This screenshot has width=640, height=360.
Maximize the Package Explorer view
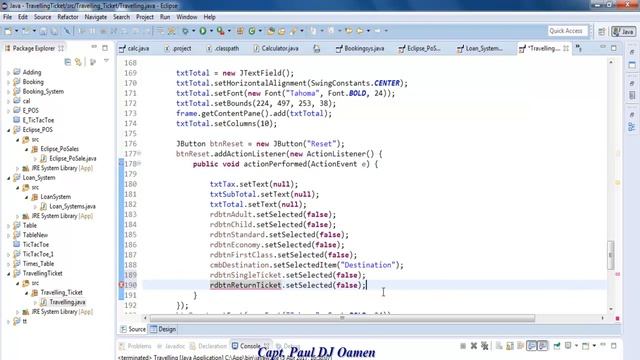105,48
